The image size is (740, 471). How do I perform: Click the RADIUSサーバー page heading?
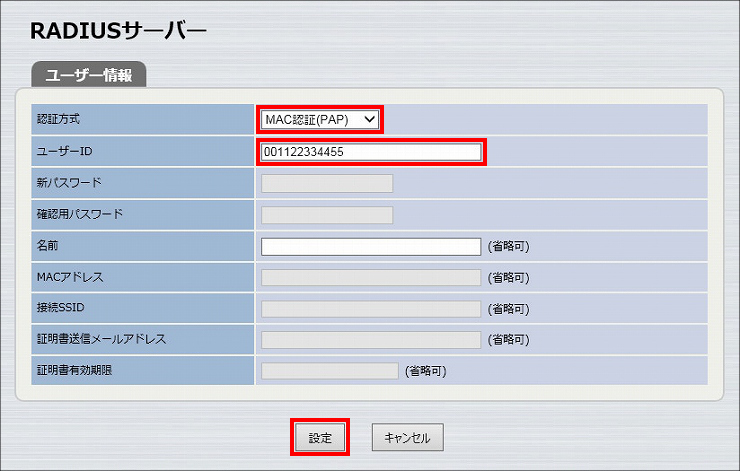click(x=118, y=31)
